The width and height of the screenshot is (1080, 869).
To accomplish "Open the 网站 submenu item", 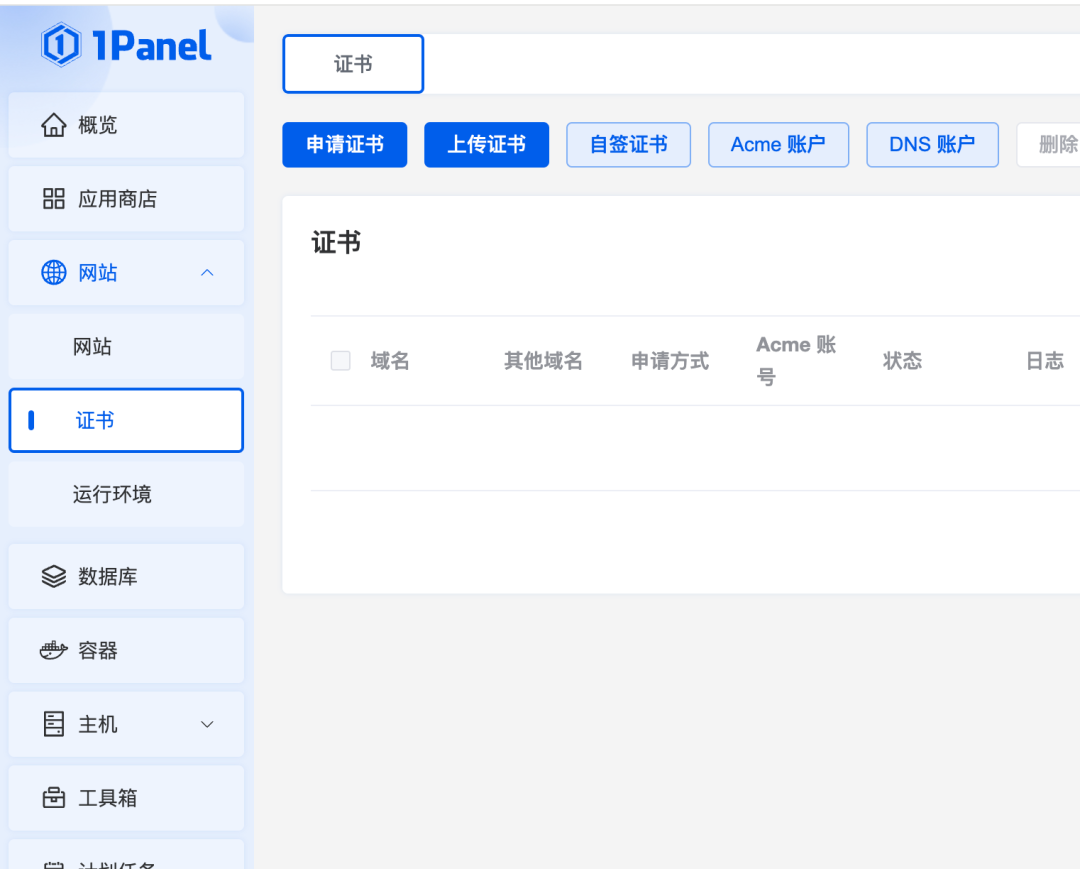I will tap(93, 347).
